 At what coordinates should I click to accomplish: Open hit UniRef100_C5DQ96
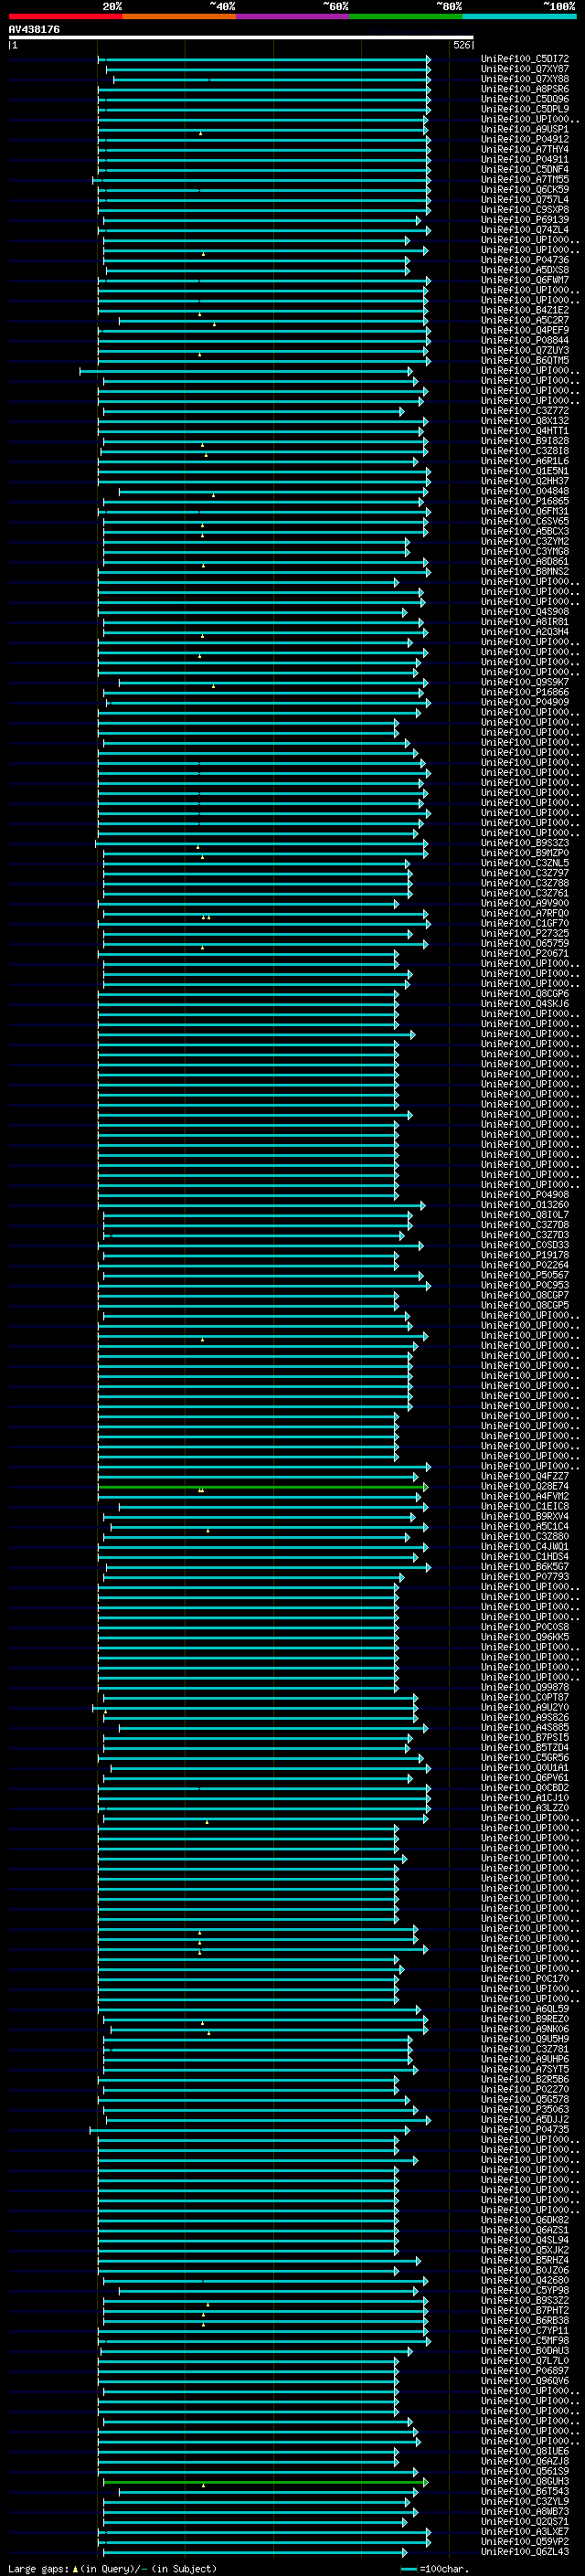point(525,99)
